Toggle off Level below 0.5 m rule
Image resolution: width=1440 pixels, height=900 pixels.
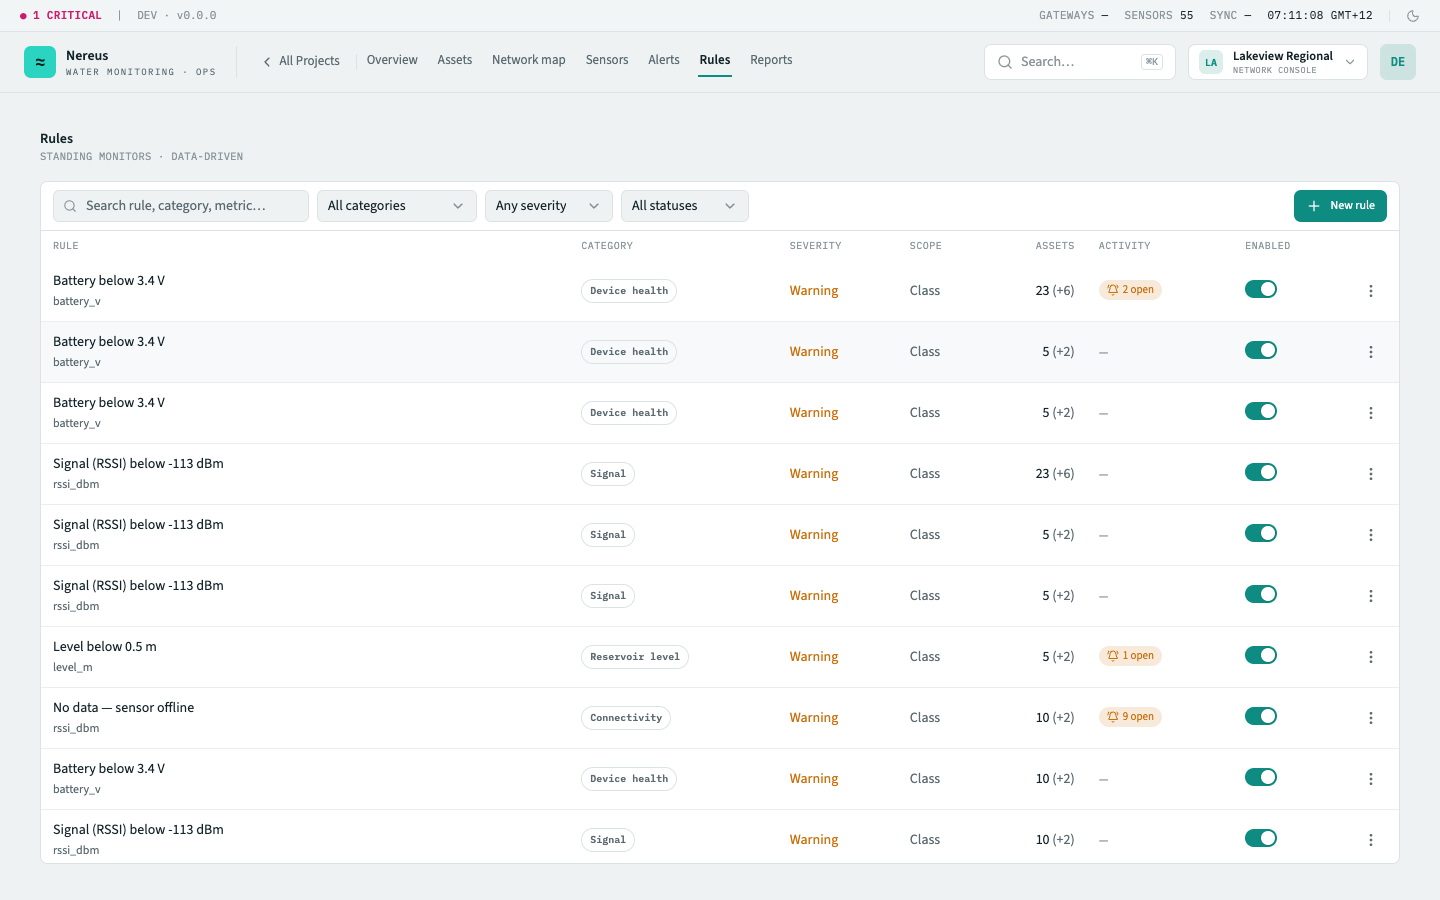click(x=1261, y=655)
